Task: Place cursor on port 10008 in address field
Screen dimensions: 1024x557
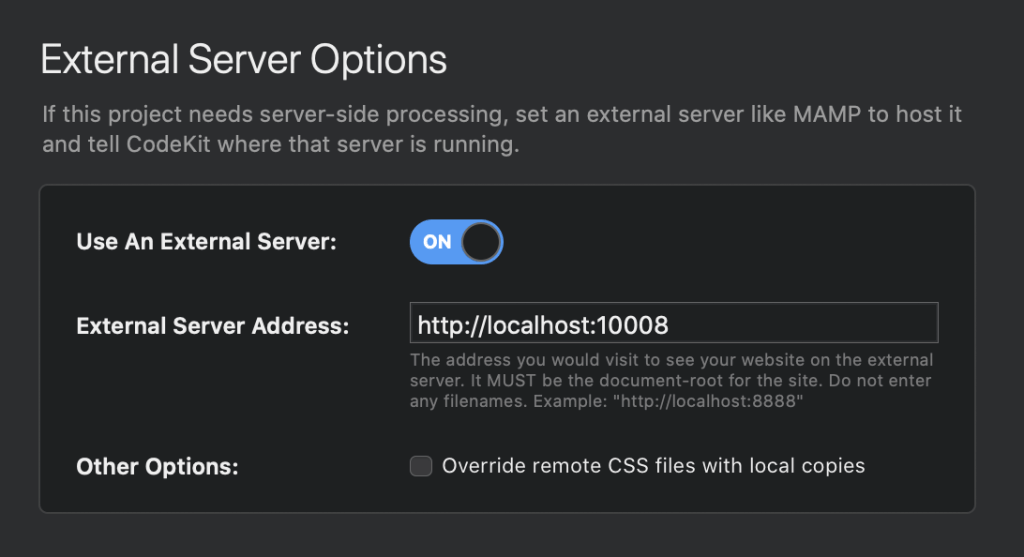Action: click(x=632, y=325)
